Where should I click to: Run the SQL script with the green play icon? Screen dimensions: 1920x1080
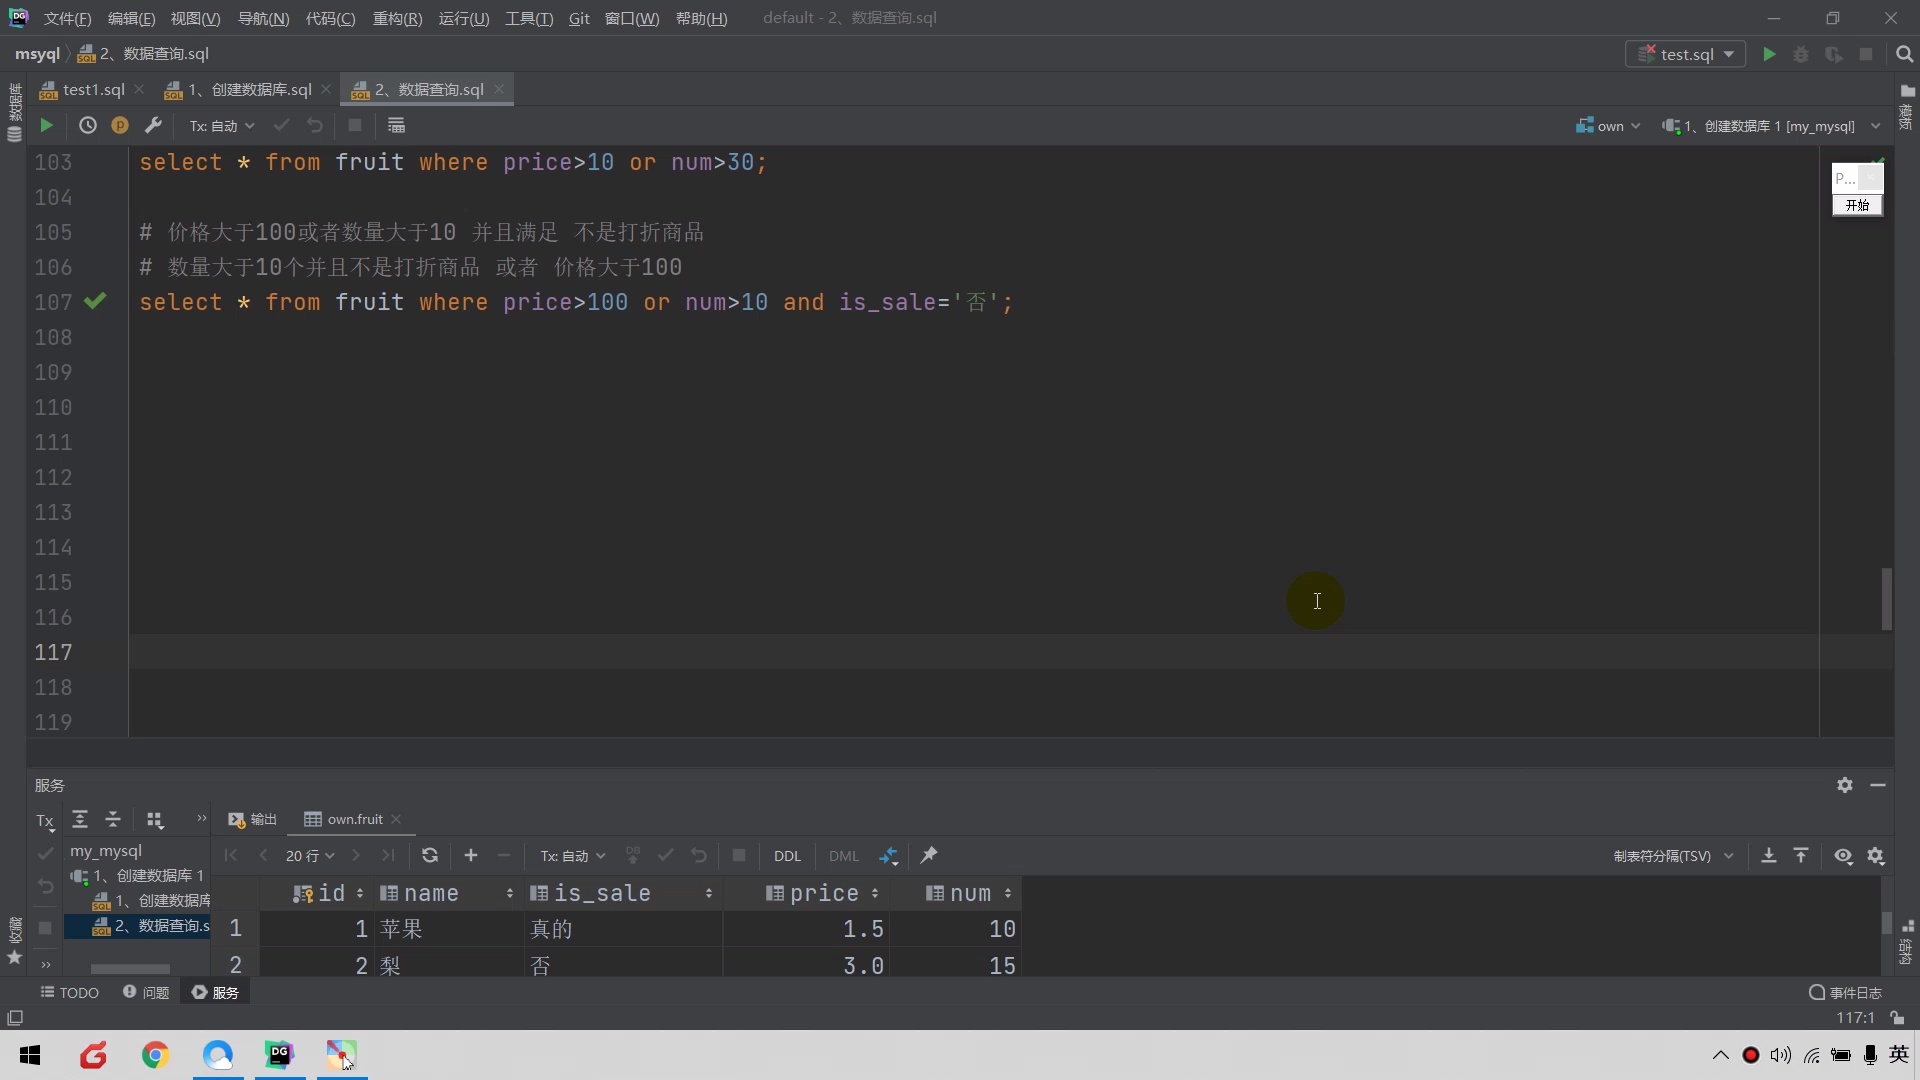pos(45,125)
